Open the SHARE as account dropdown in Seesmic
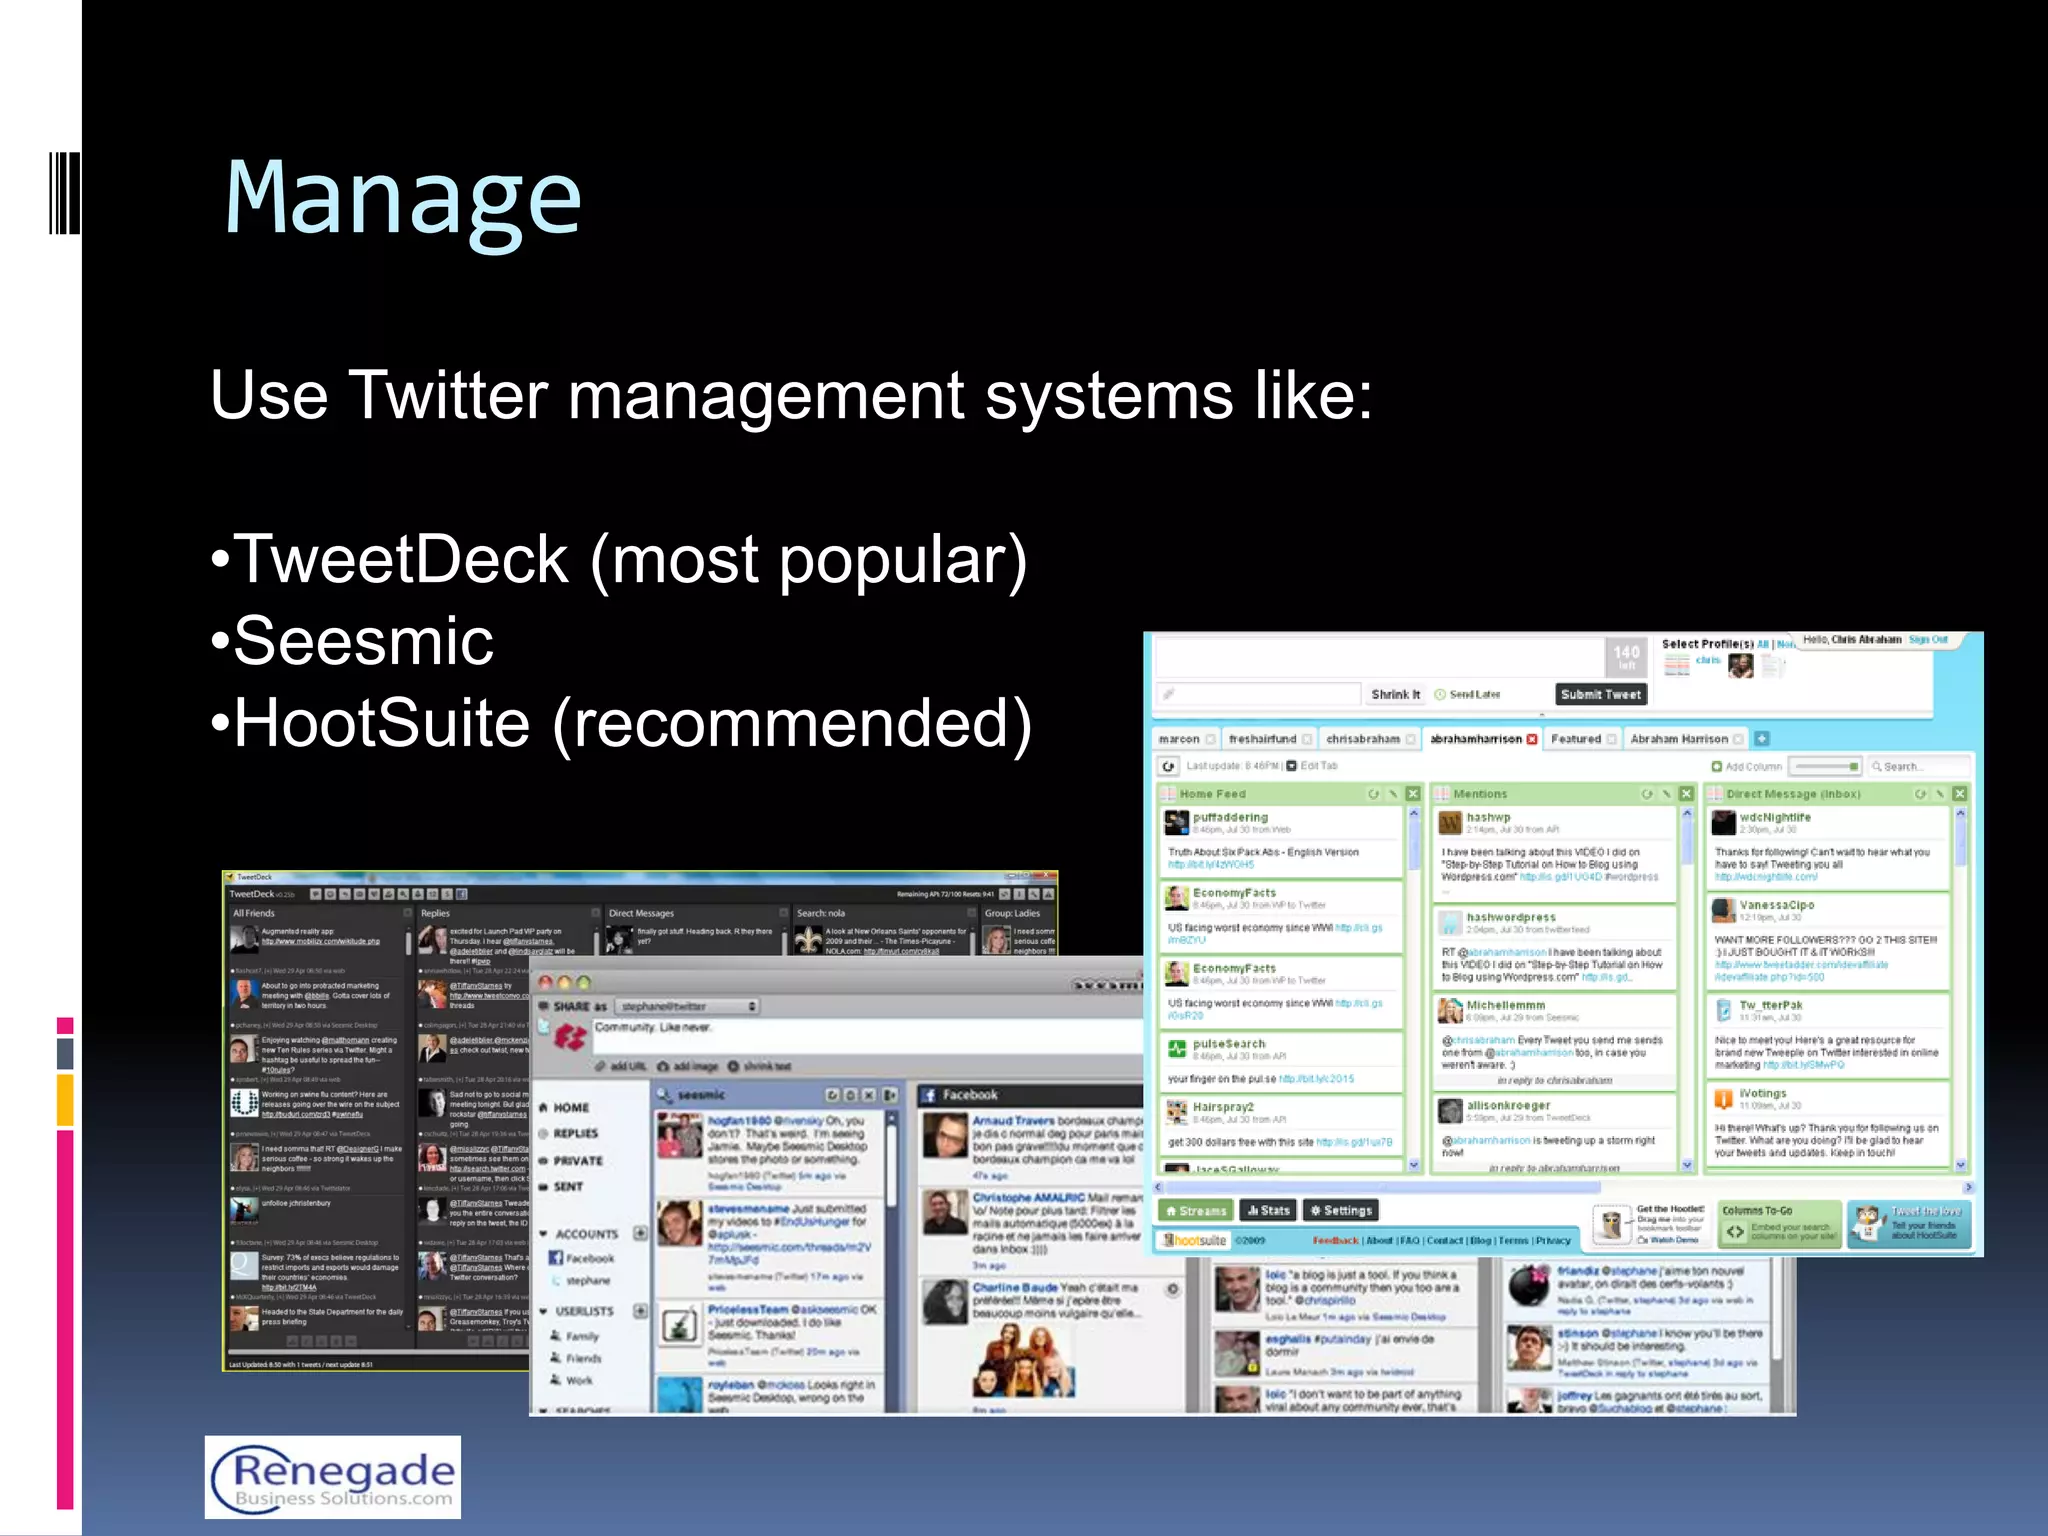The height and width of the screenshot is (1536, 2048). pos(688,1006)
